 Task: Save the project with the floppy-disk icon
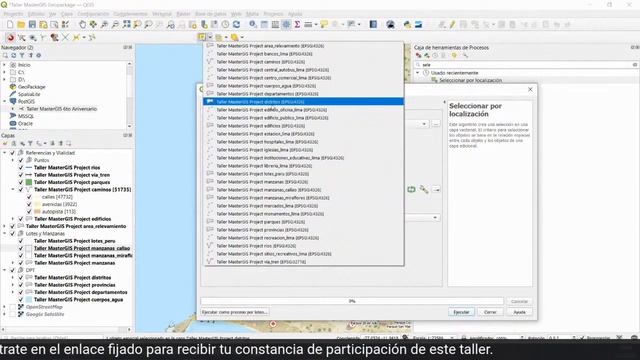coord(32,24)
